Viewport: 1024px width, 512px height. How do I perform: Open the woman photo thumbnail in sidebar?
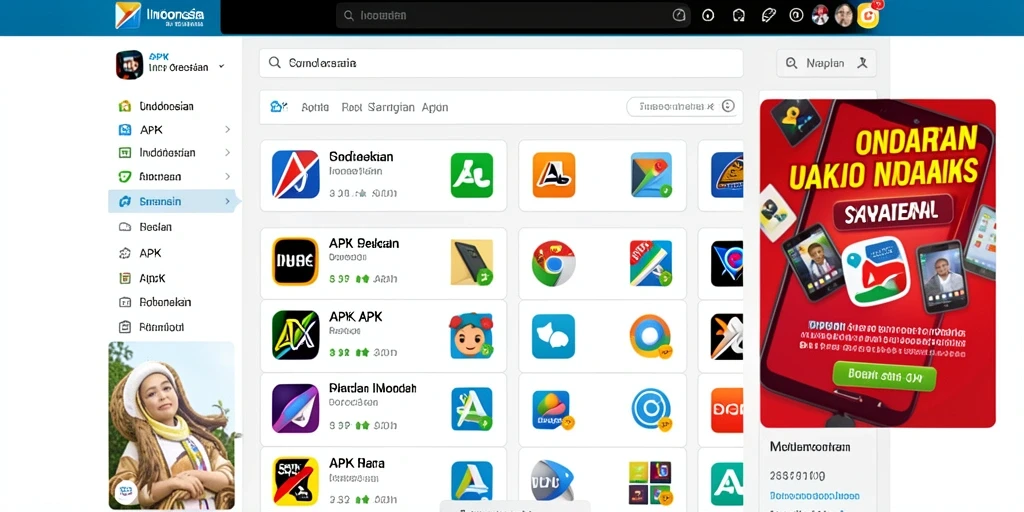172,425
